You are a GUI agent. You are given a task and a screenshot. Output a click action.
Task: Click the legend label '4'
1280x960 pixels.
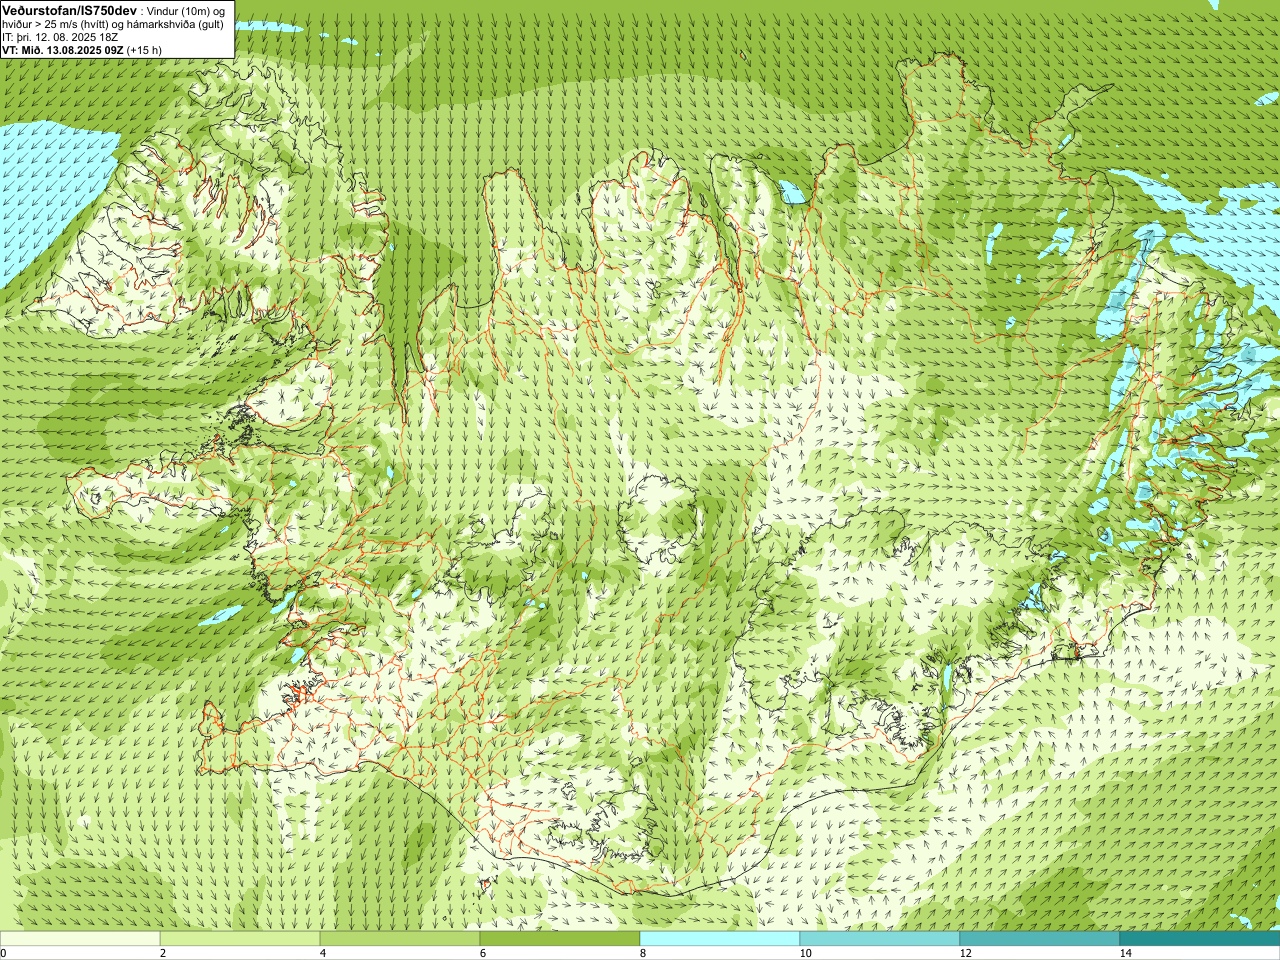coord(323,953)
